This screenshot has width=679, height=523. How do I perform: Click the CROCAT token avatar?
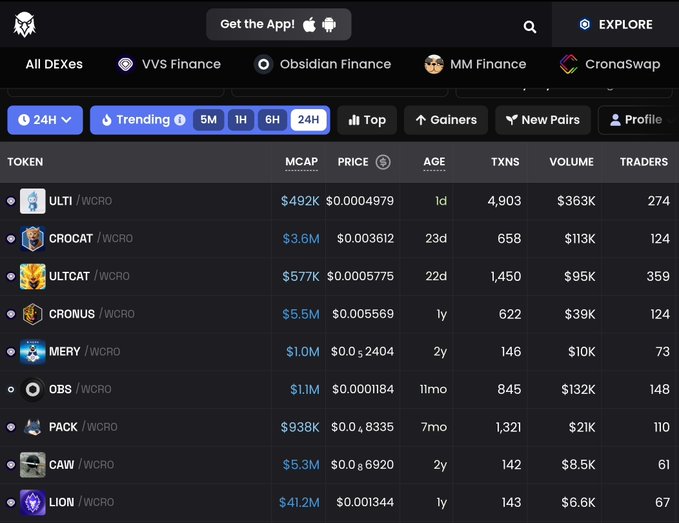click(x=32, y=239)
